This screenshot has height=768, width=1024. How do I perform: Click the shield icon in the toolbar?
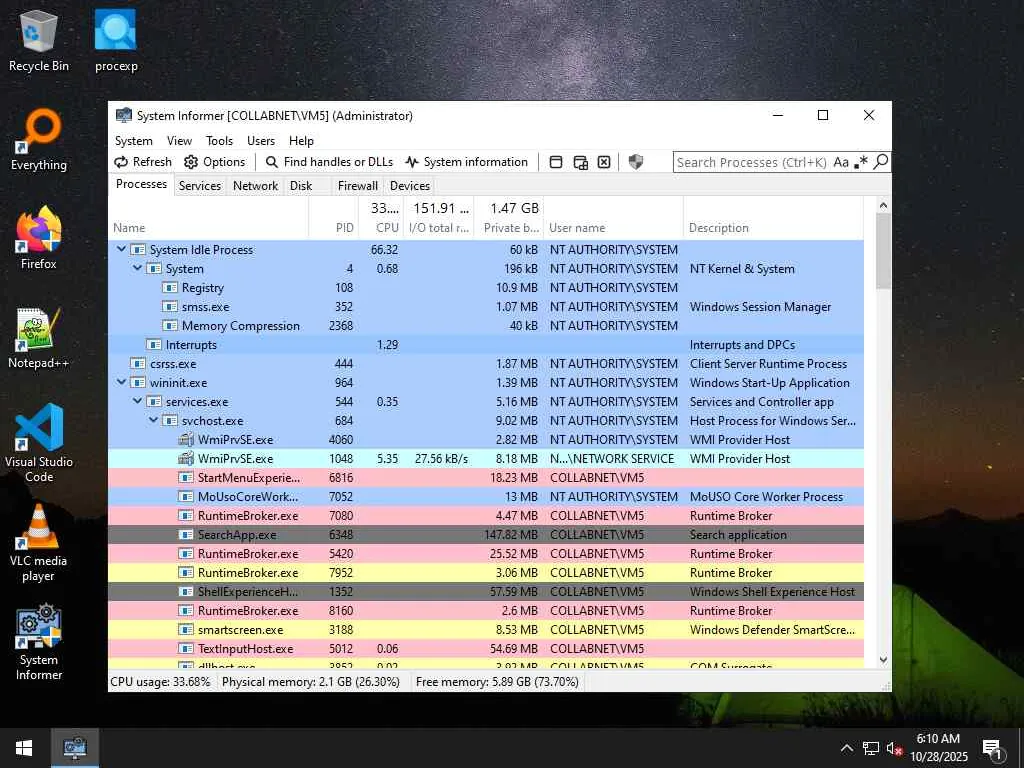click(x=635, y=162)
